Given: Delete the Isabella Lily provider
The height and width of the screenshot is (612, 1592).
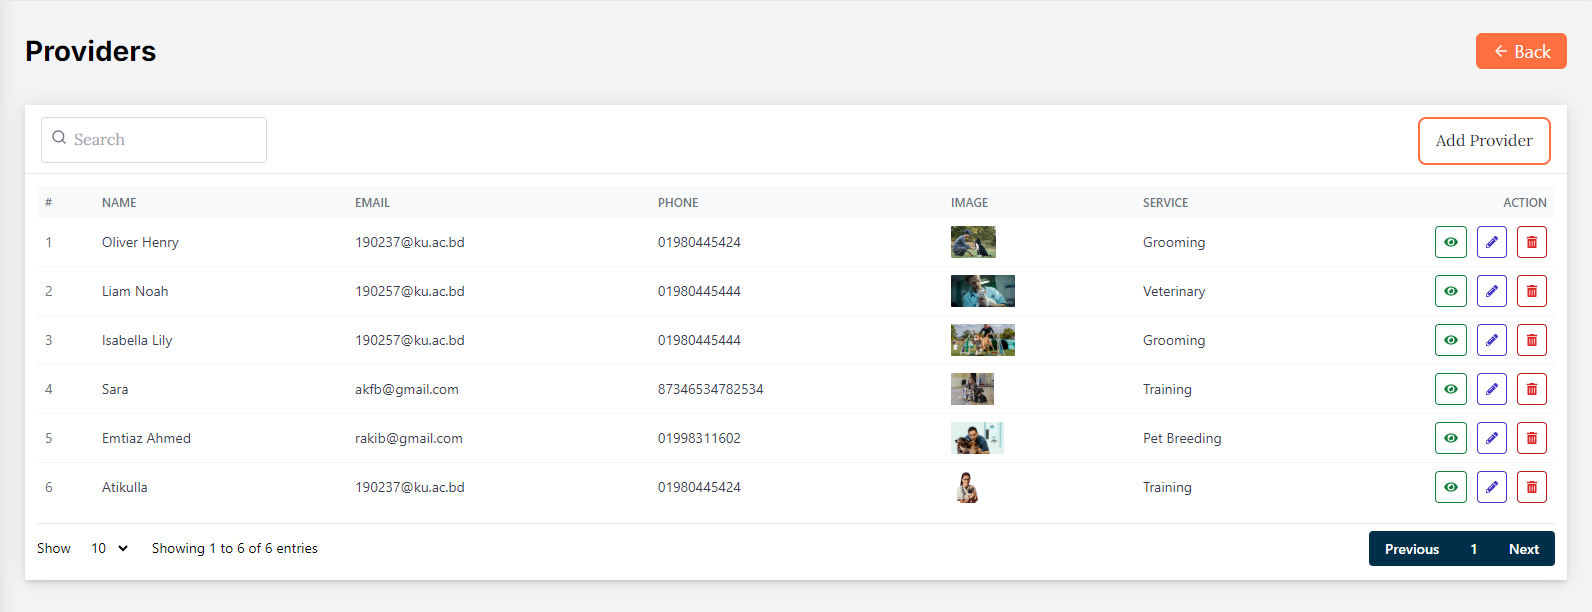Looking at the screenshot, I should [x=1531, y=340].
